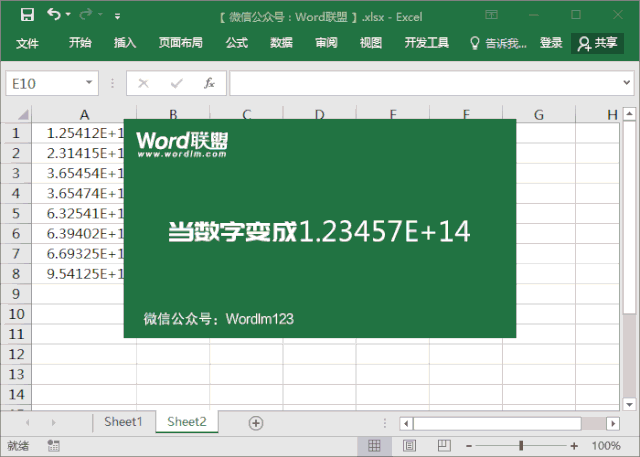
Task: Click the zoom out minus button
Action: coord(469,446)
